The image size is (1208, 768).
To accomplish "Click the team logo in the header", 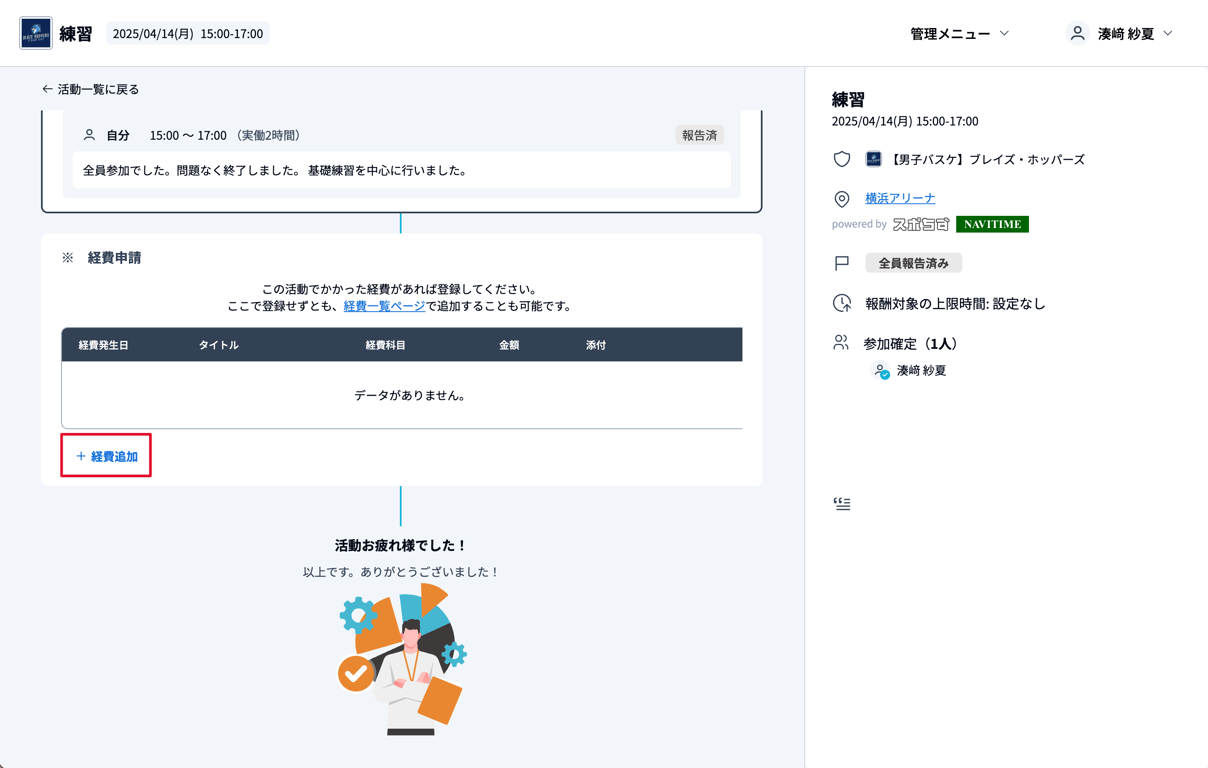I will tap(36, 33).
